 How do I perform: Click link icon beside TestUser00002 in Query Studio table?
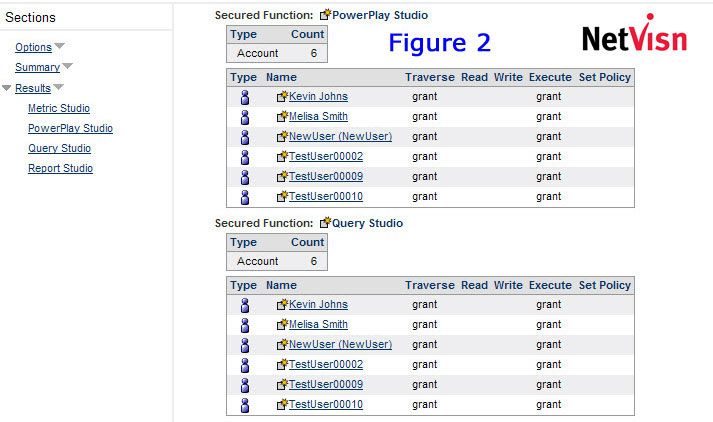[x=282, y=364]
